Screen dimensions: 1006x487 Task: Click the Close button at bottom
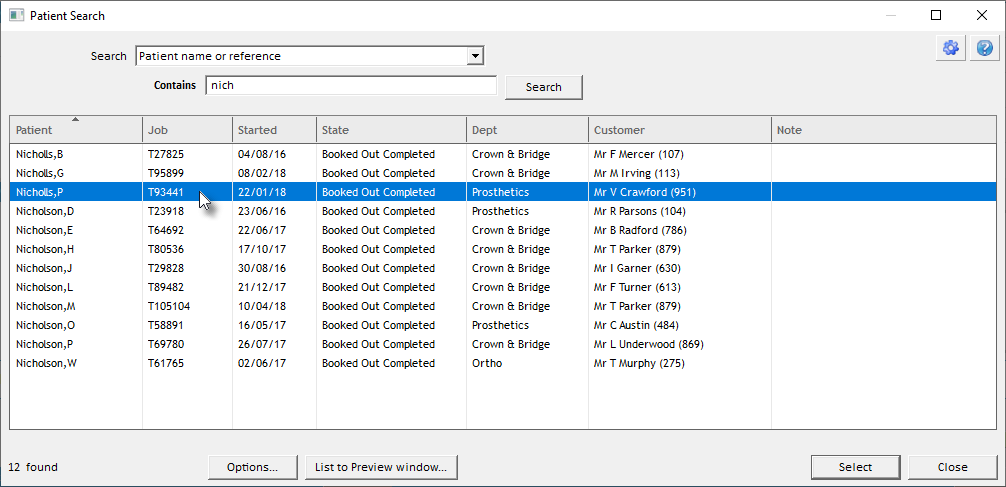(952, 467)
